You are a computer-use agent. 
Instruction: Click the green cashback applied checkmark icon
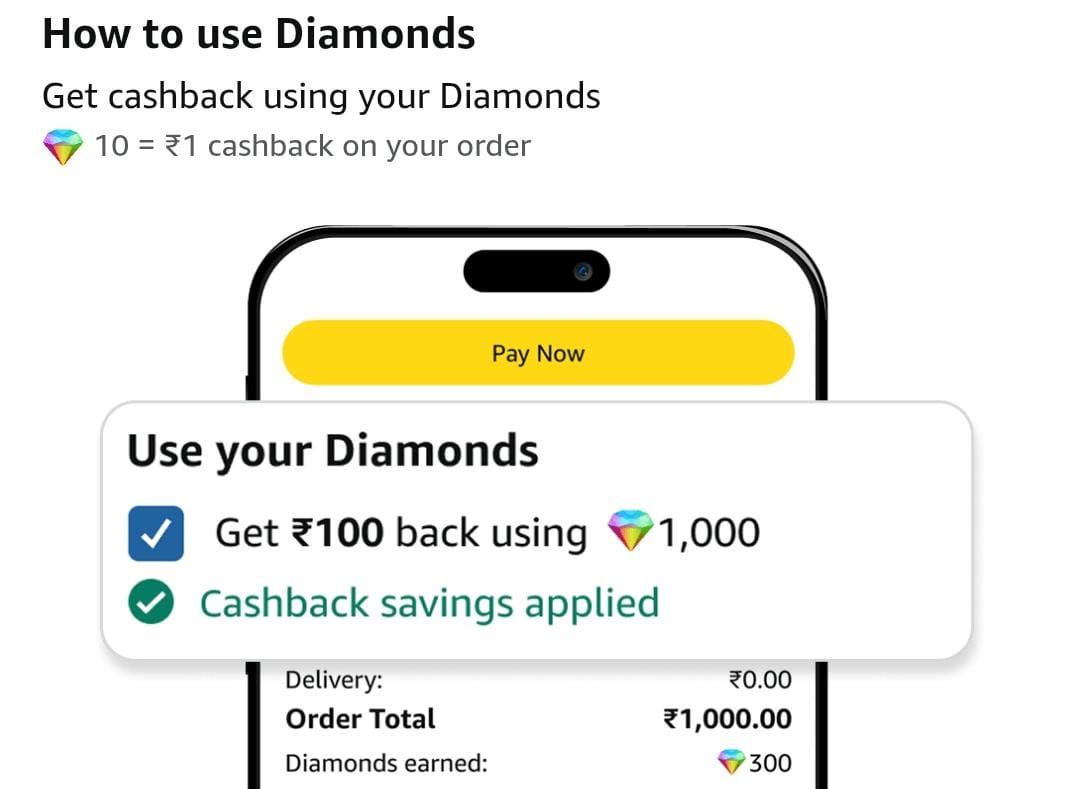151,603
